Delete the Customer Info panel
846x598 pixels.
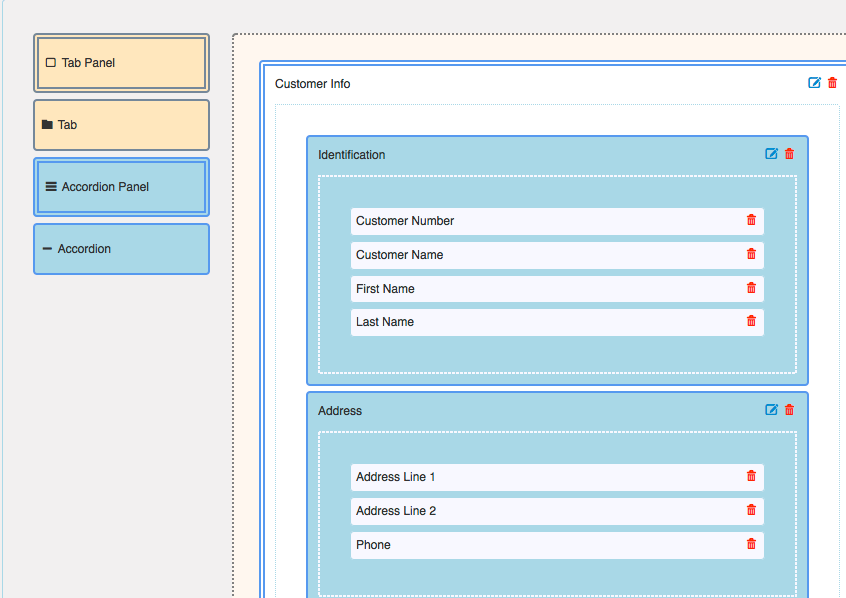[832, 83]
